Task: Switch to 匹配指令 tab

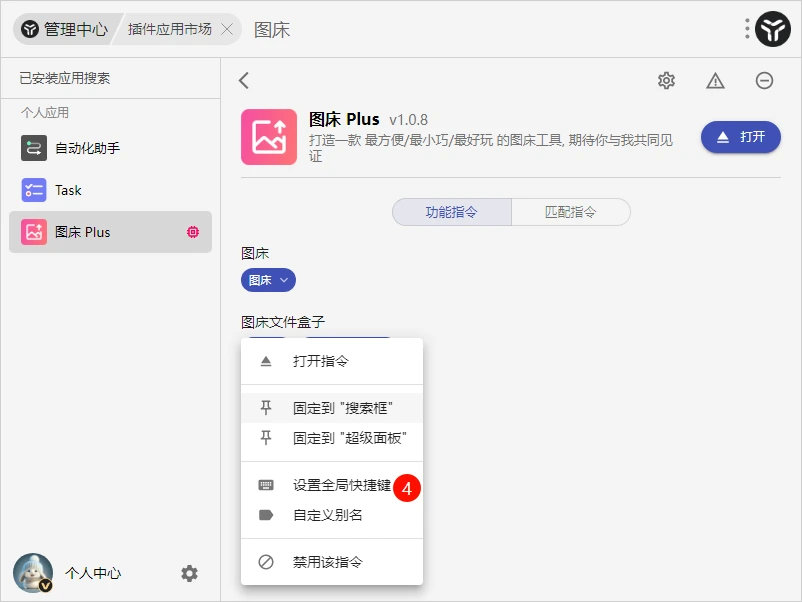Action: [571, 212]
